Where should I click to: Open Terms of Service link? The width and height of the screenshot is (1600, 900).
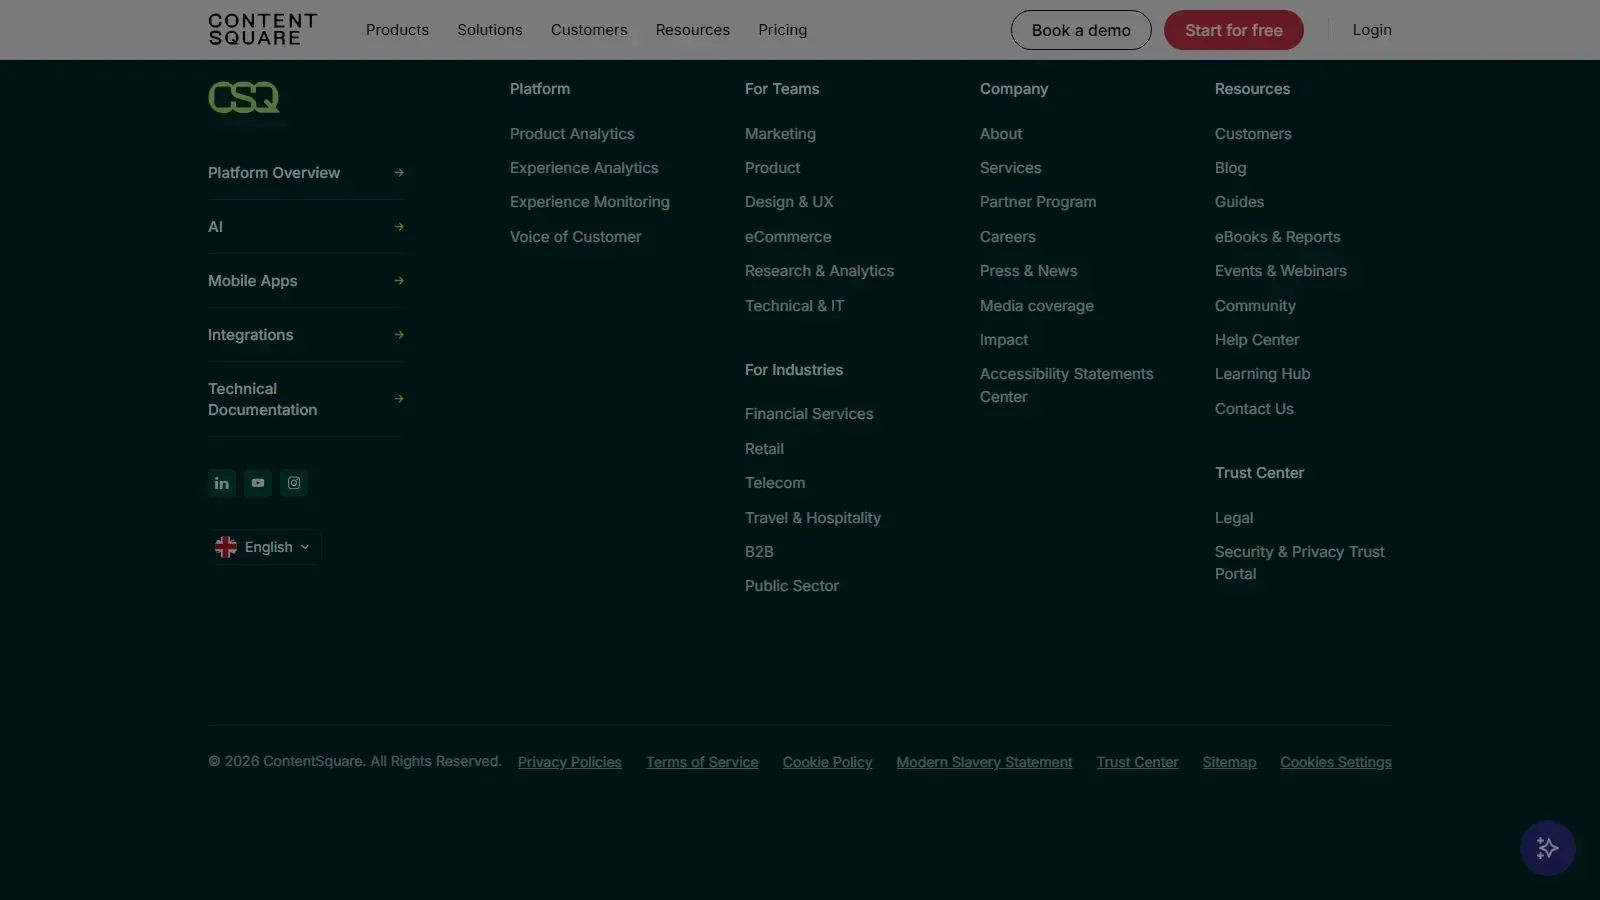click(702, 762)
